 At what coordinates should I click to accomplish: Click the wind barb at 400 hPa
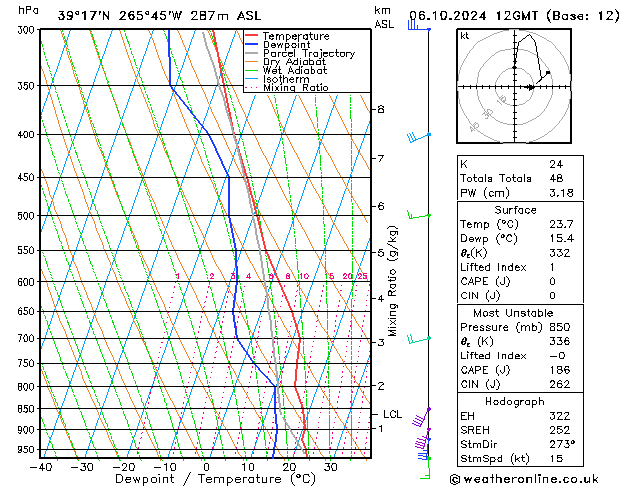pos(417,136)
